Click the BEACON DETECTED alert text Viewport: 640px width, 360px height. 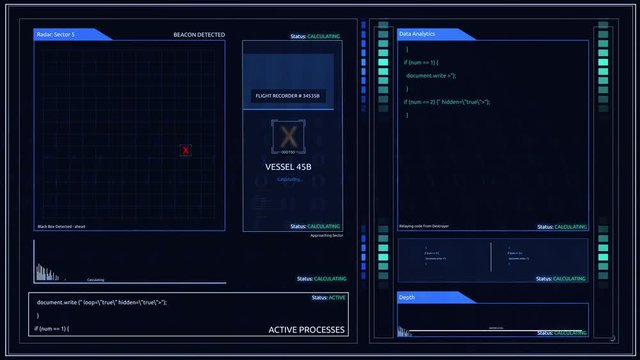tap(199, 35)
